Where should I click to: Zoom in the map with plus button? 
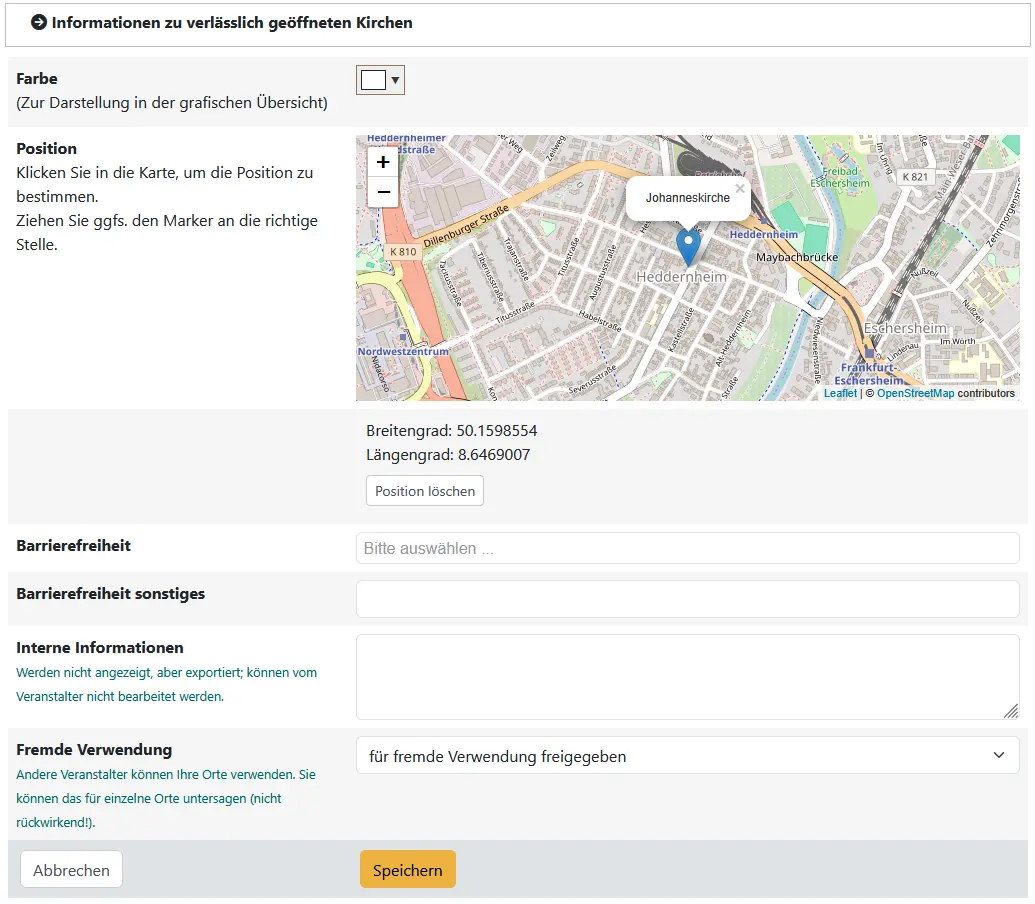click(x=383, y=162)
